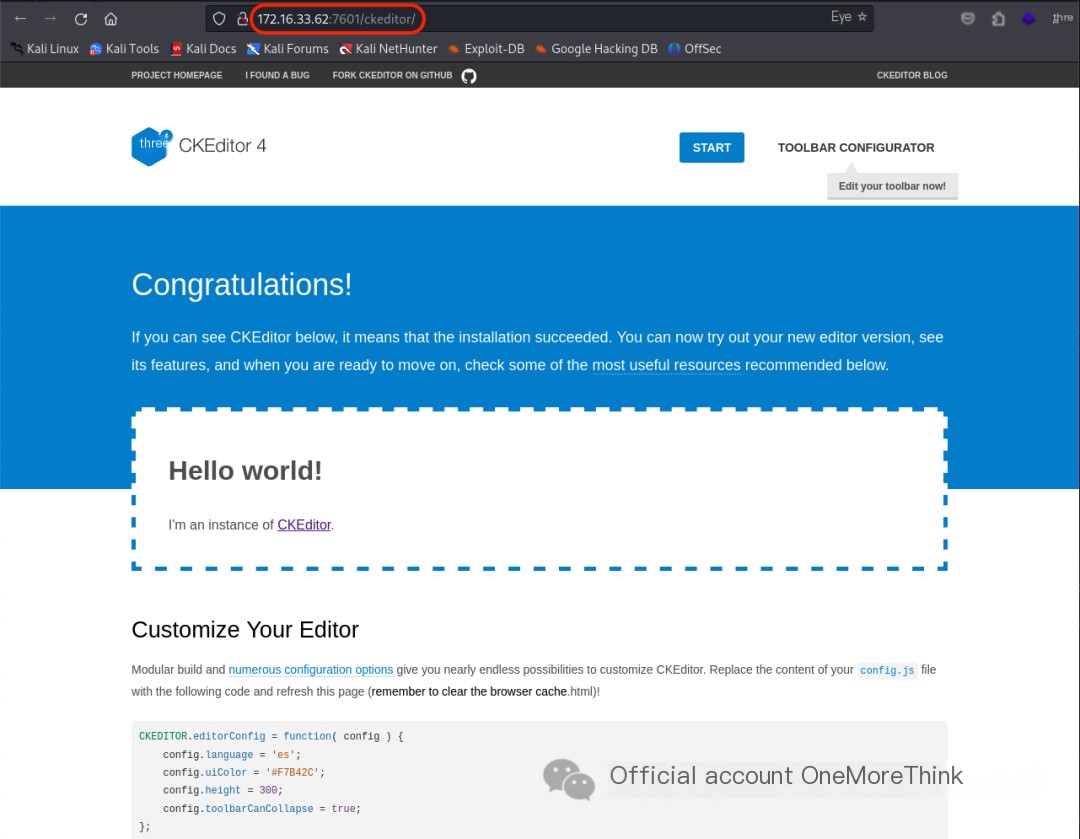Open I Found a Bug menu link

[277, 75]
